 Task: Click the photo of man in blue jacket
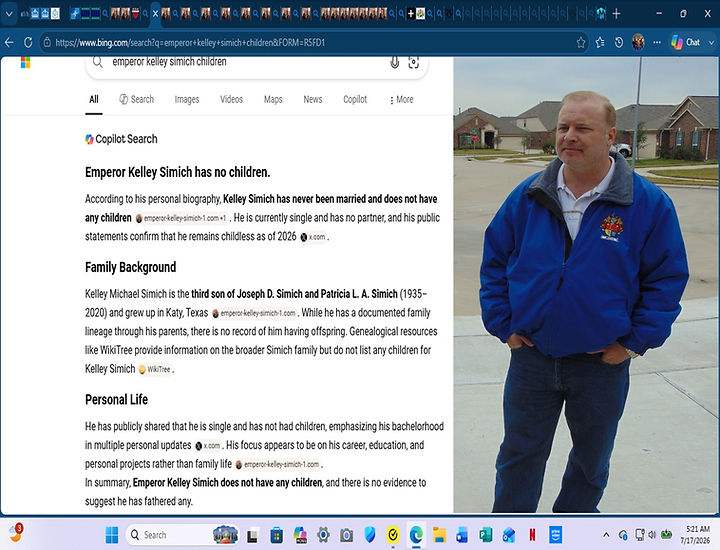point(586,285)
